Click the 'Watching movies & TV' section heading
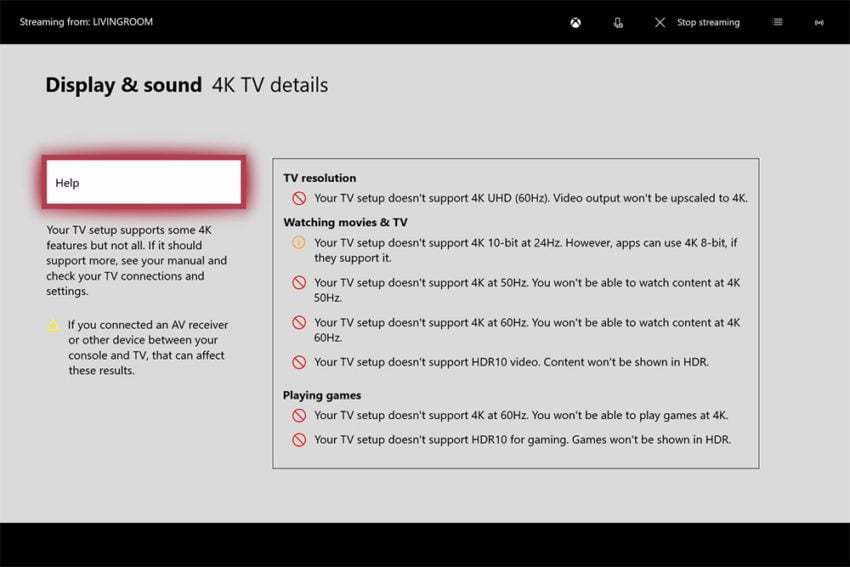This screenshot has height=567, width=850. click(x=345, y=222)
